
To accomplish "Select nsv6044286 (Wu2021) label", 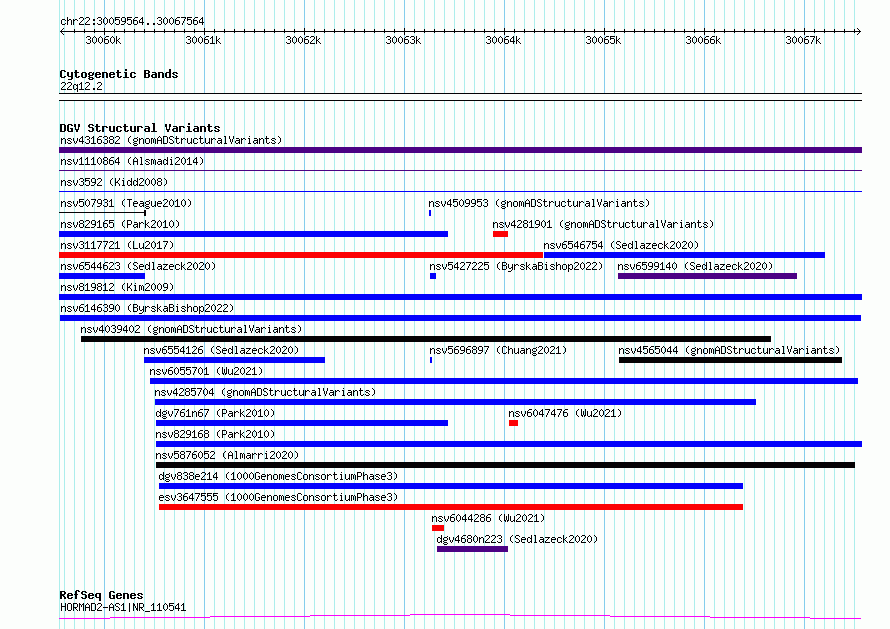I will click(488, 518).
